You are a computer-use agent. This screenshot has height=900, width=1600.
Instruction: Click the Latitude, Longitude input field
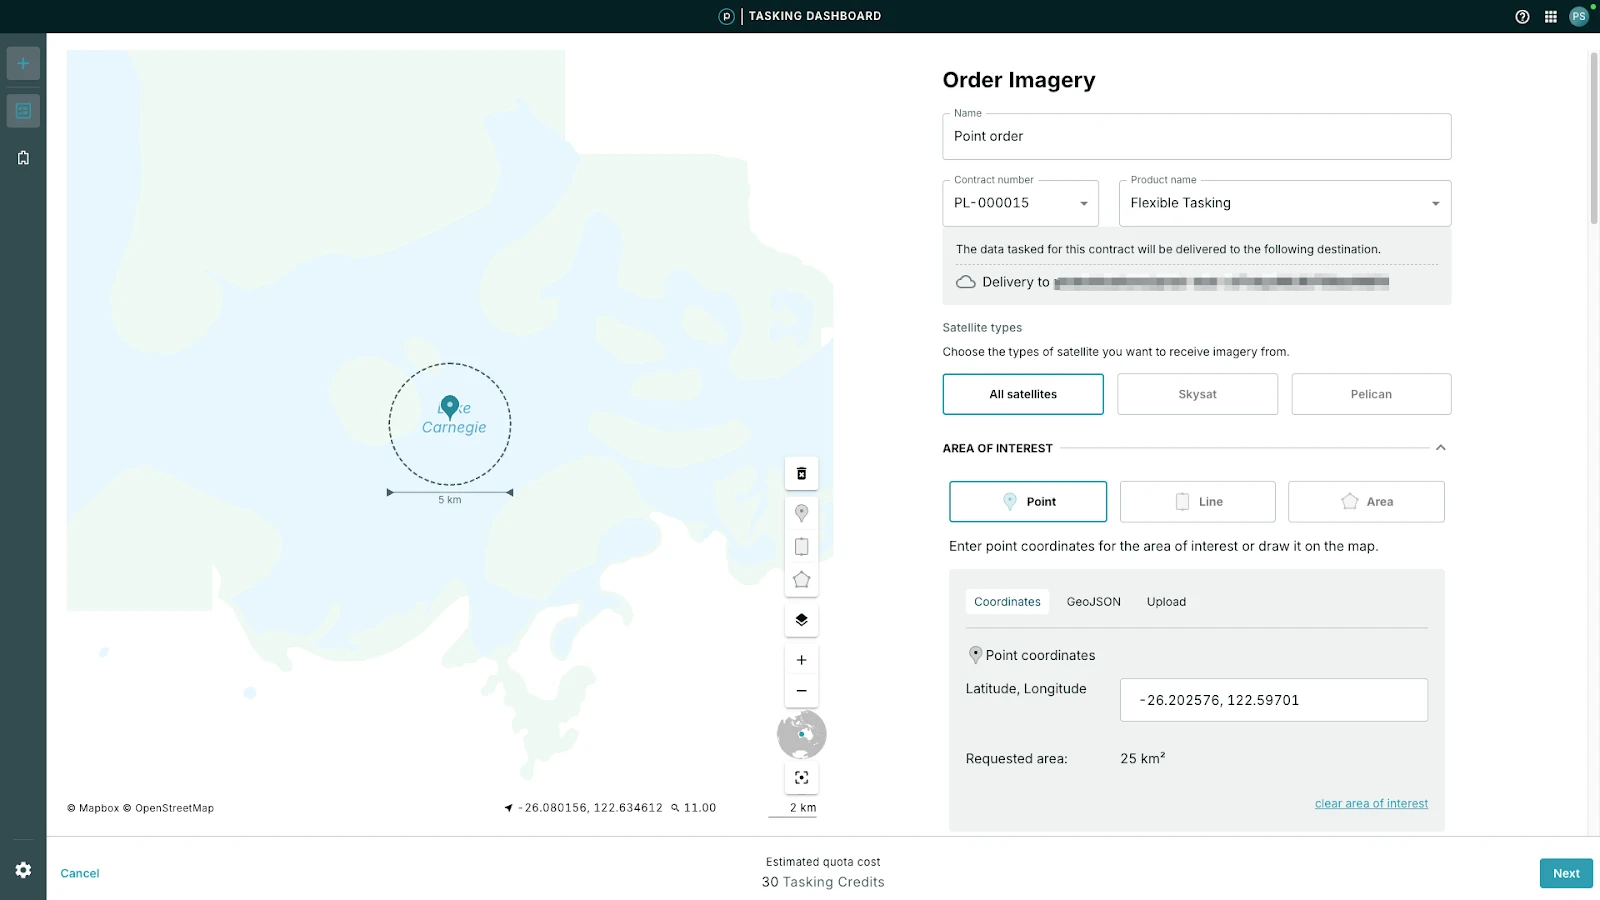[1273, 700]
